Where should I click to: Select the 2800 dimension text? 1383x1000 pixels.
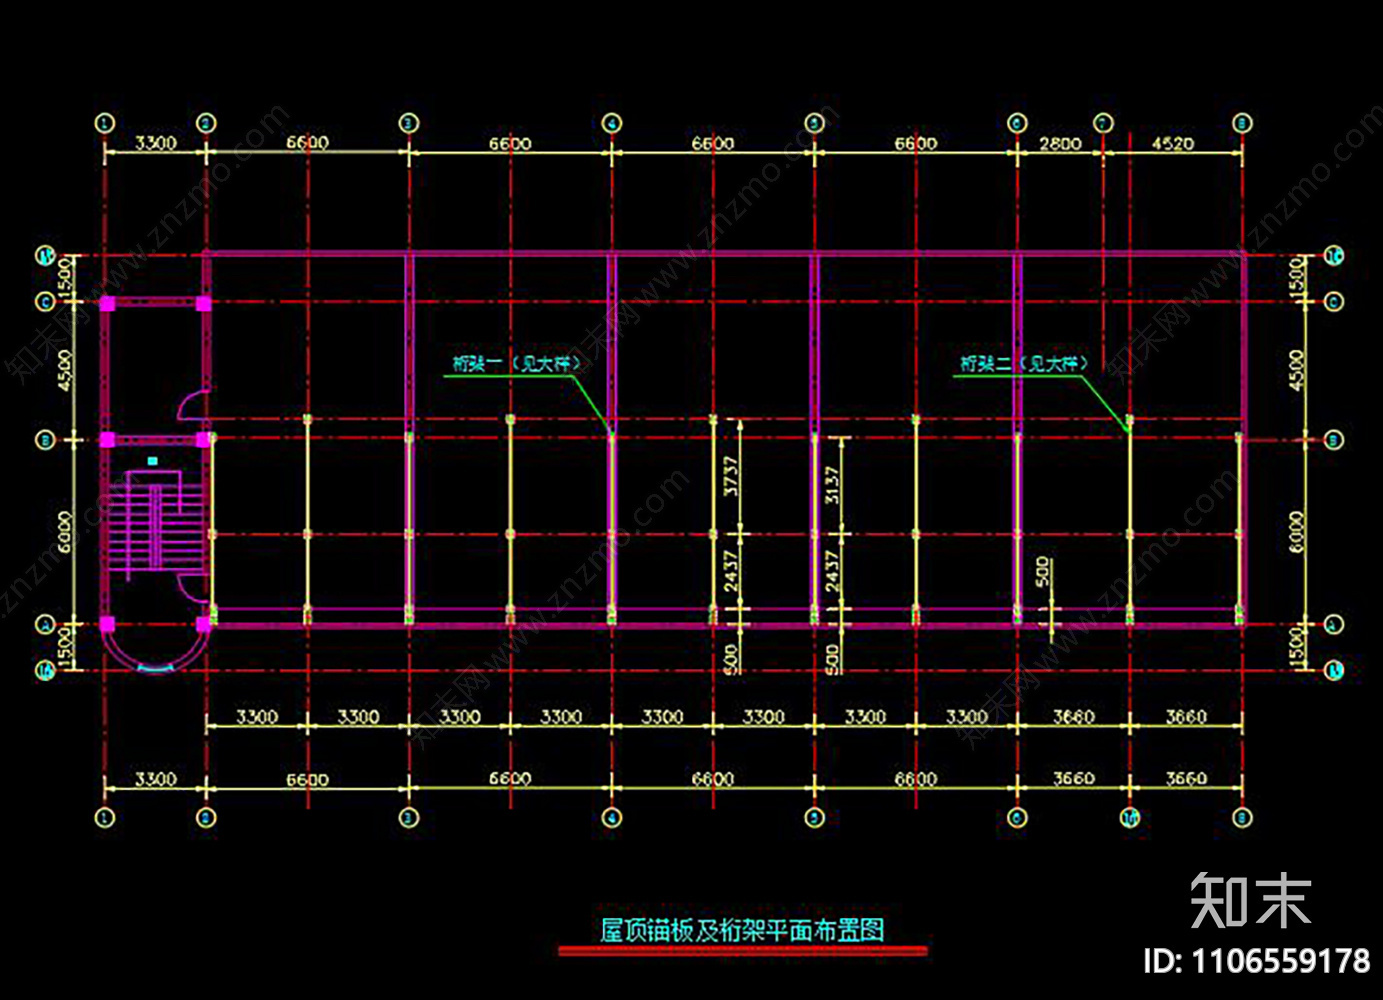[x=1060, y=143]
